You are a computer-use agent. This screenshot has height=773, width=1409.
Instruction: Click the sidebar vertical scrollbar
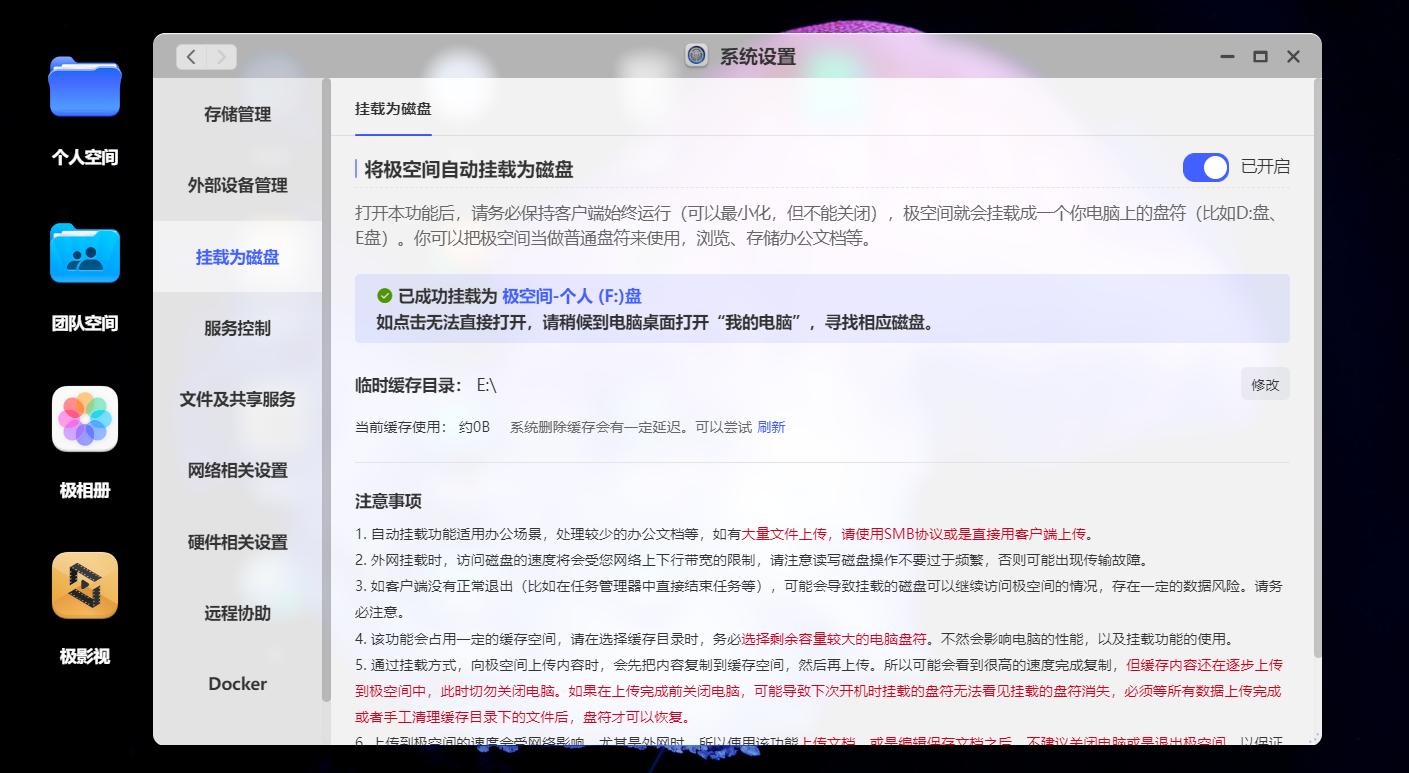(326, 390)
